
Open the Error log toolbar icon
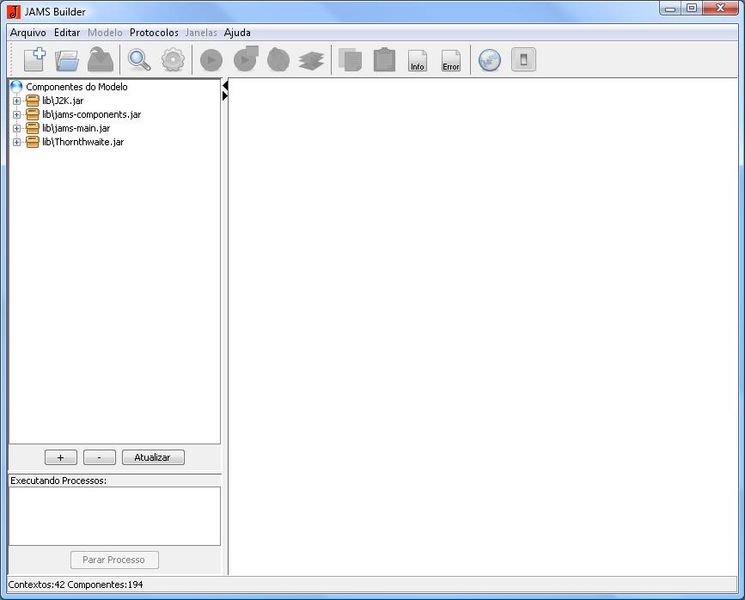pos(451,61)
